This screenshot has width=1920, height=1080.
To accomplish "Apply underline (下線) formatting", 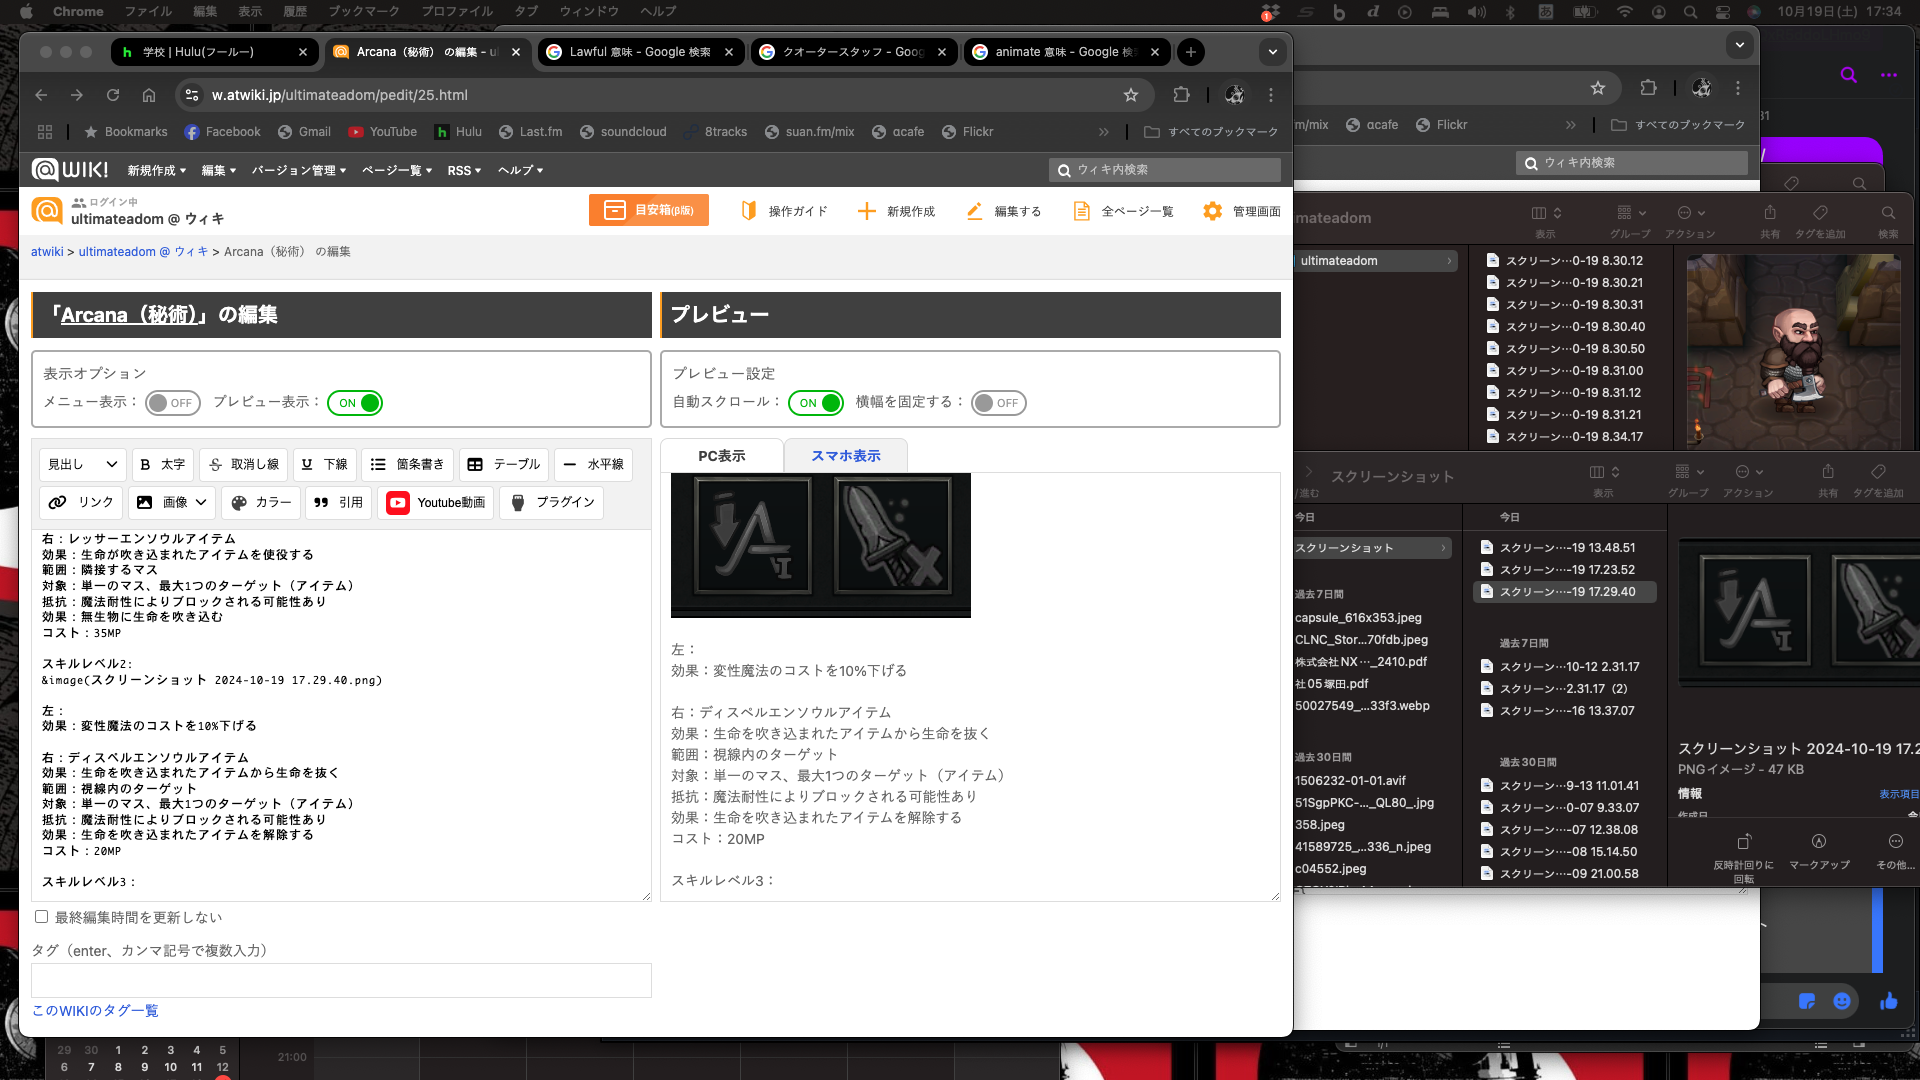I will coord(324,464).
